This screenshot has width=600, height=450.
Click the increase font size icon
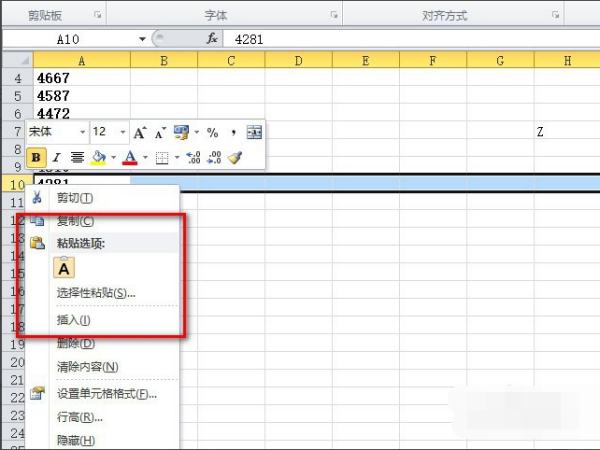(140, 133)
